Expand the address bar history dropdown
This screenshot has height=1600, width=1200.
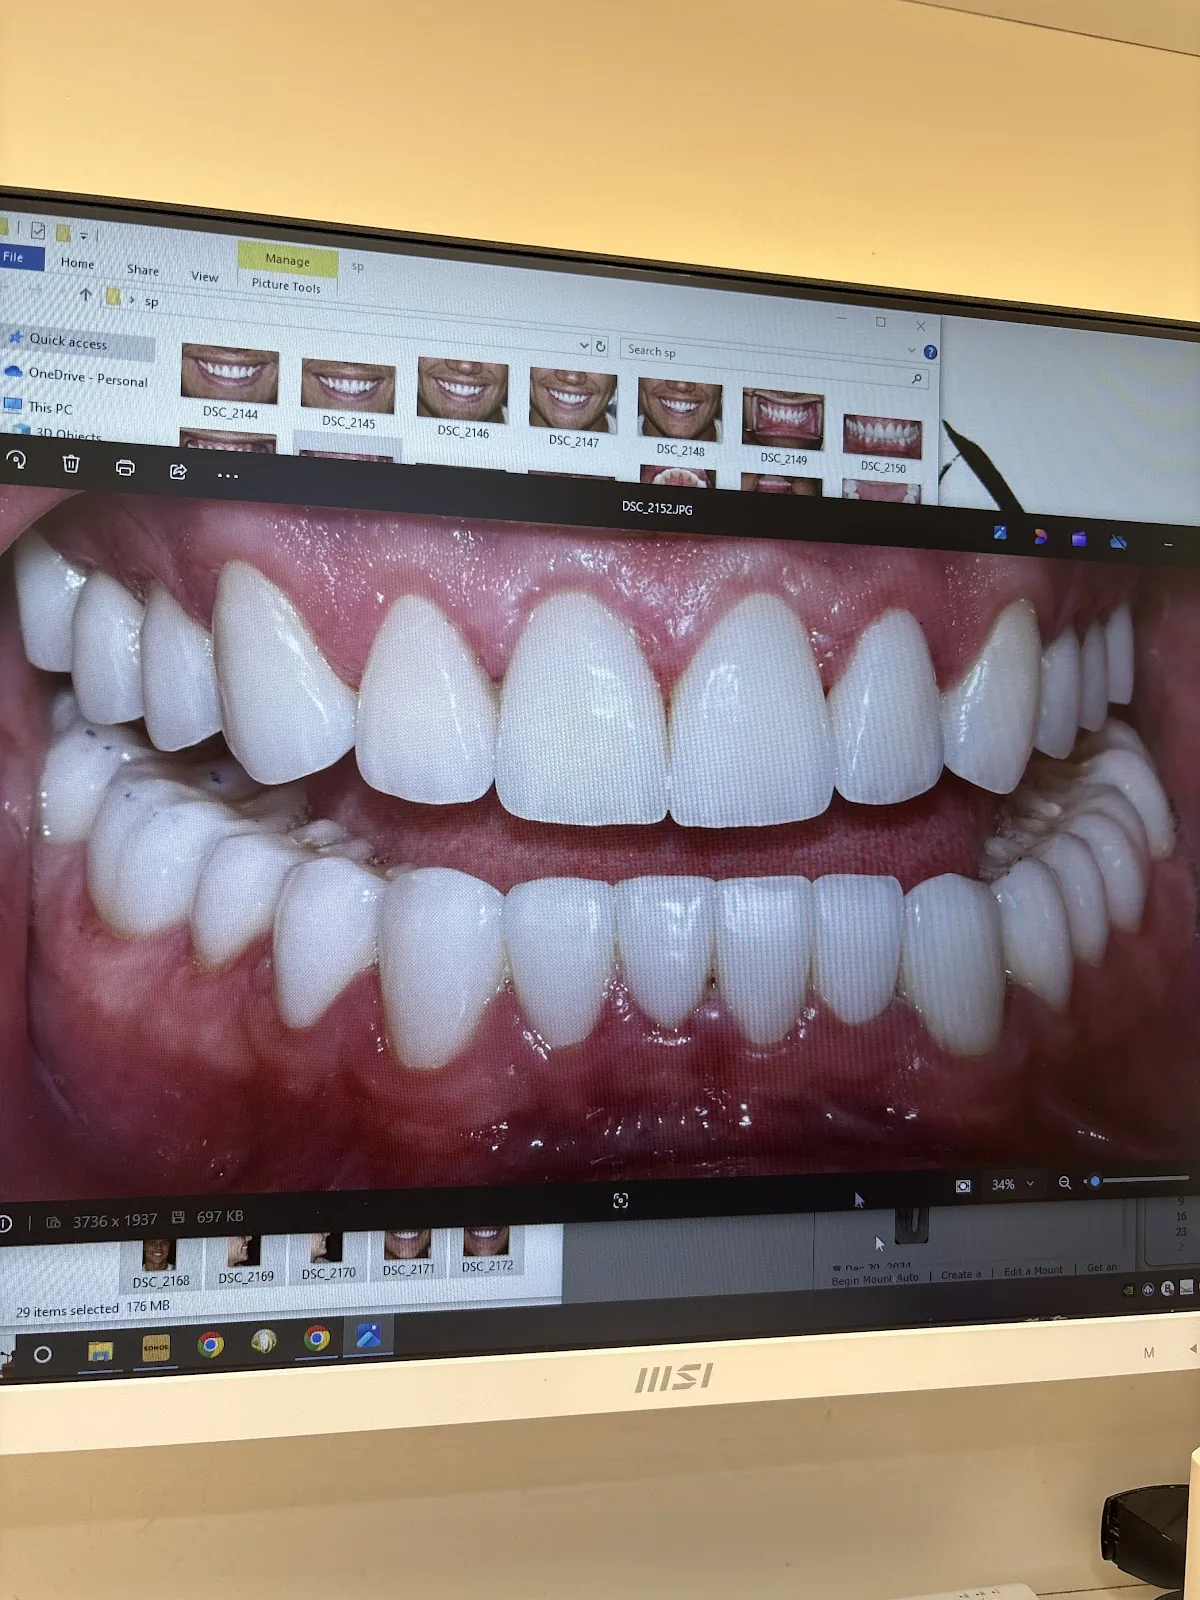tap(584, 345)
